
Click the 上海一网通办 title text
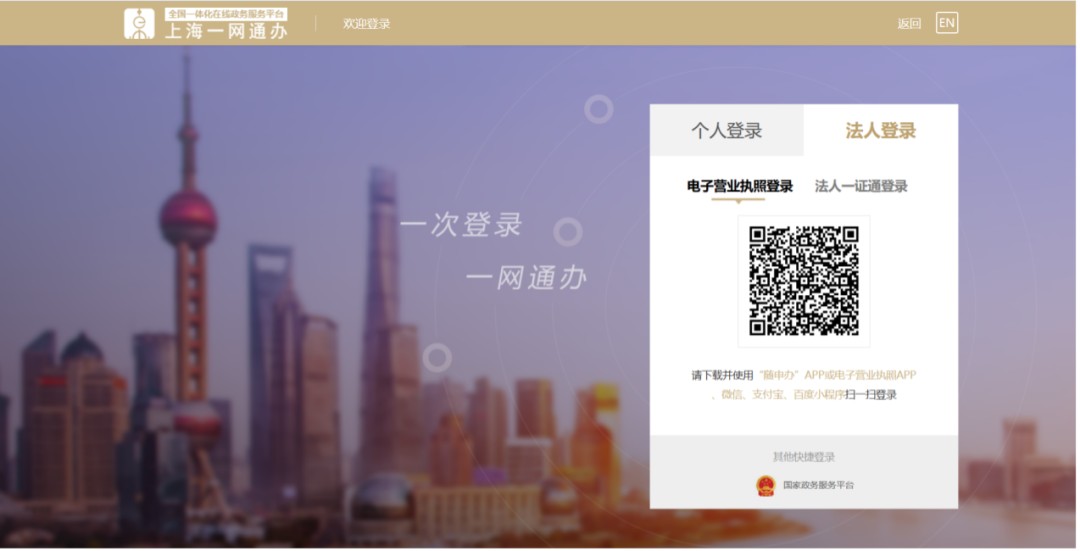click(x=226, y=32)
